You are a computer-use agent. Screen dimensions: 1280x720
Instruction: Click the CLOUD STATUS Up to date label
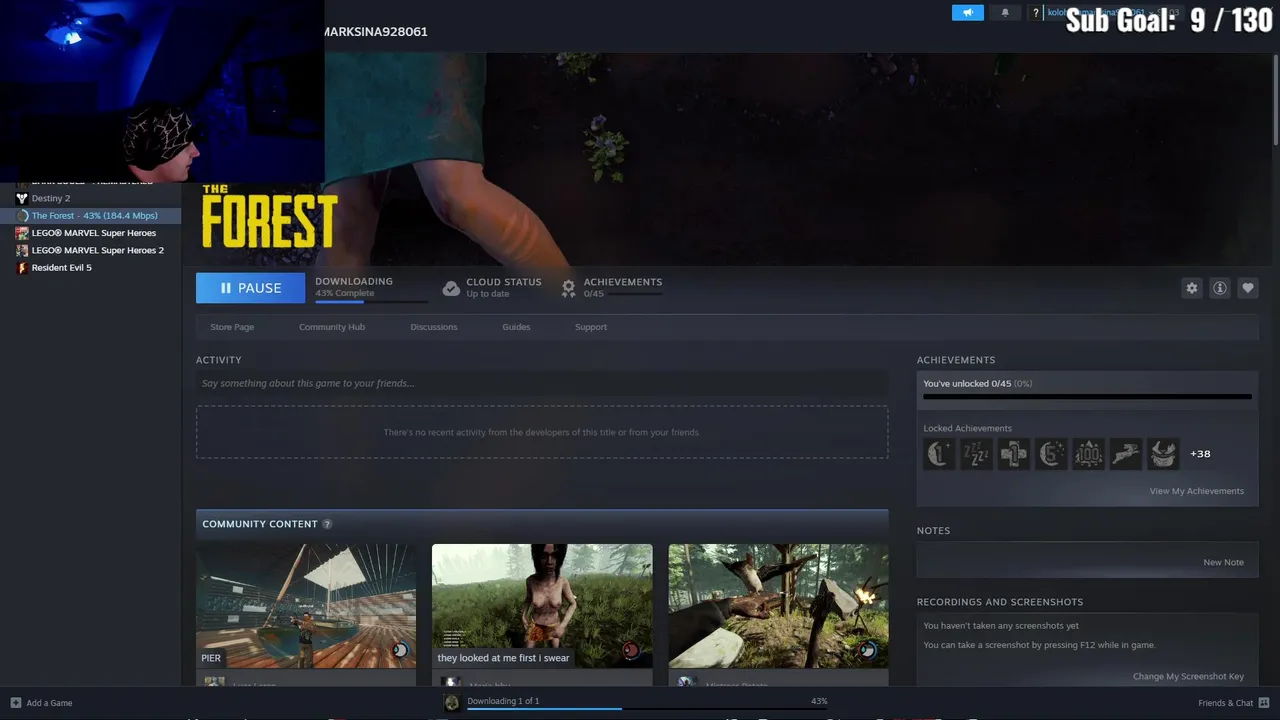[503, 287]
